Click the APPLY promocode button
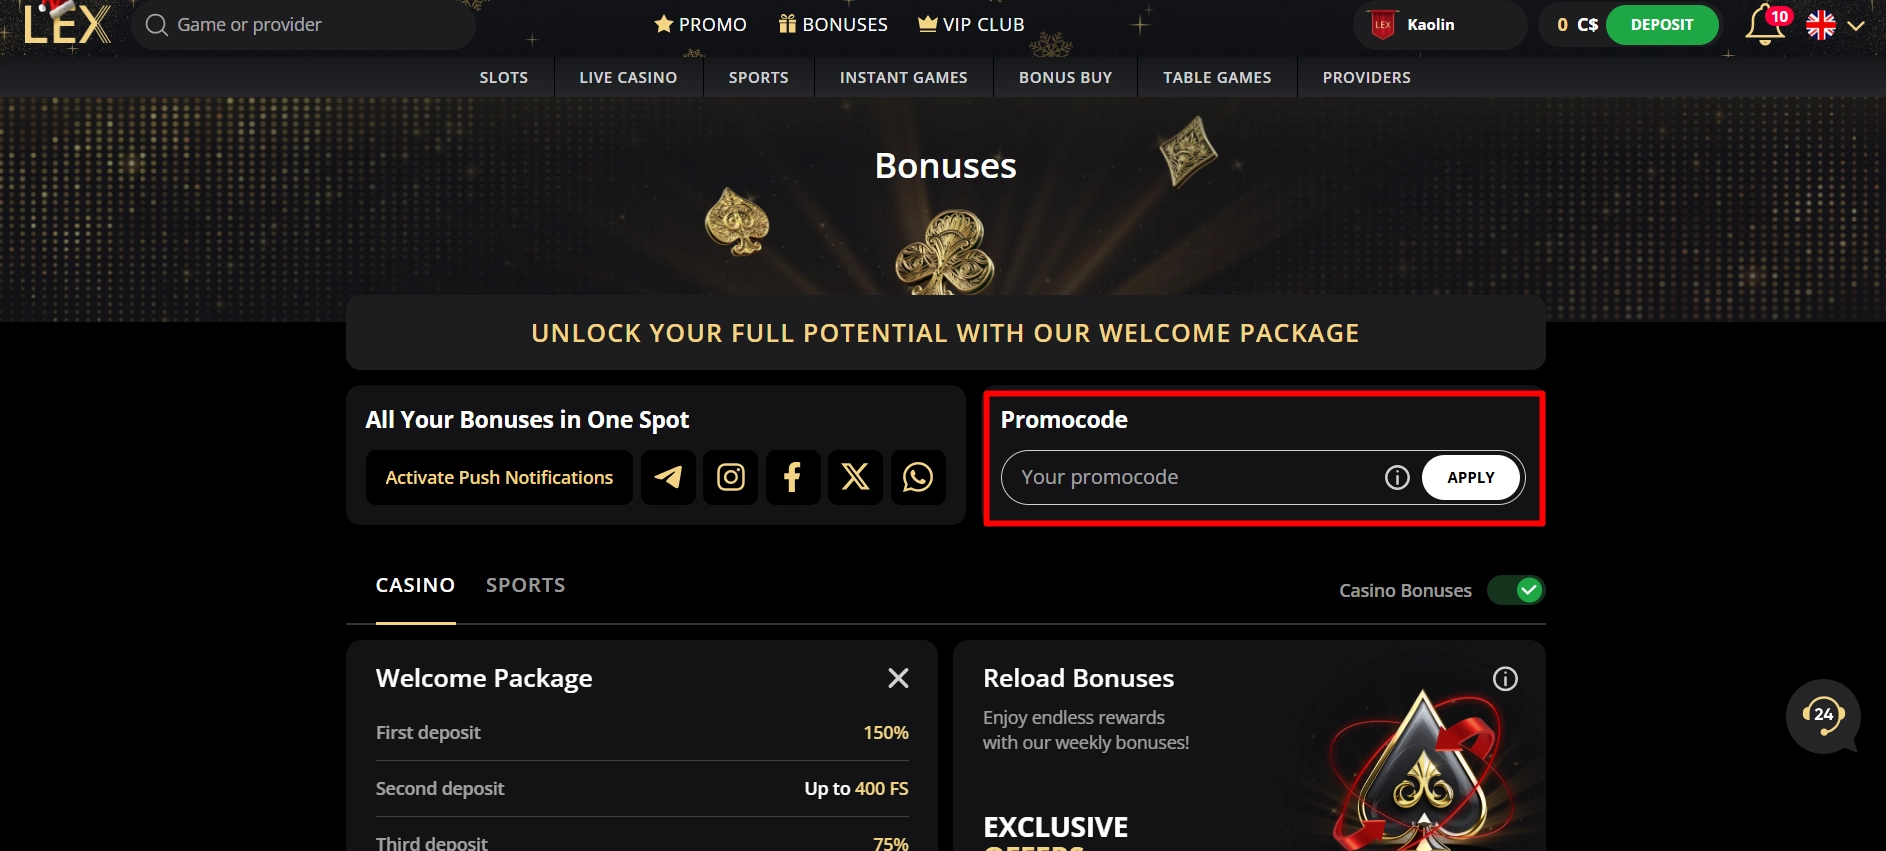The image size is (1886, 851). [x=1470, y=477]
